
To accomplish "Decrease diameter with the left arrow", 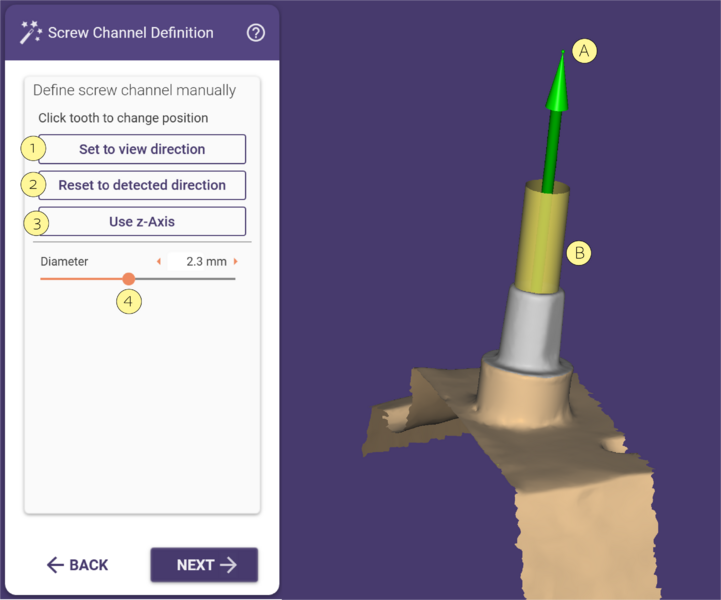I will (159, 262).
